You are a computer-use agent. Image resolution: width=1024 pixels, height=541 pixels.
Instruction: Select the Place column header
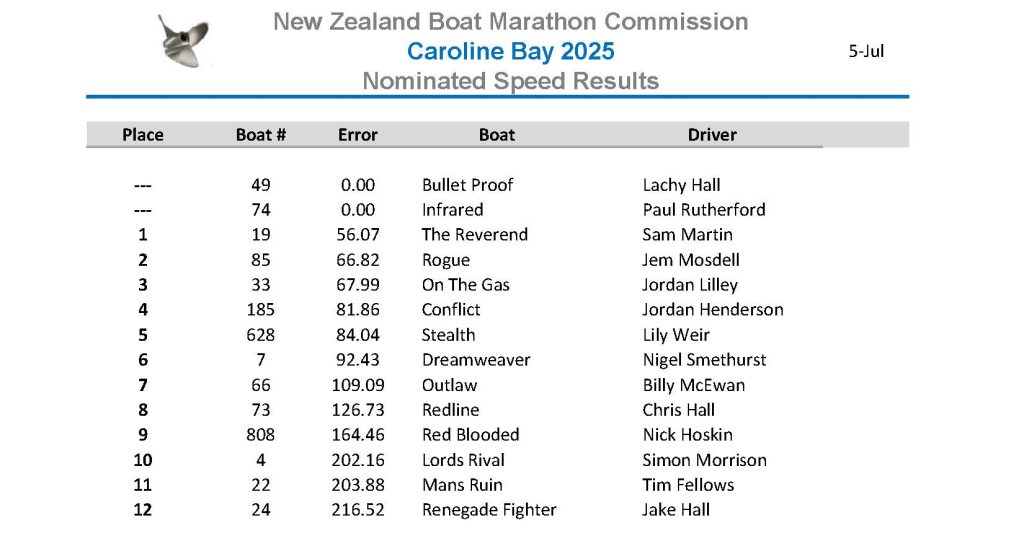[142, 135]
